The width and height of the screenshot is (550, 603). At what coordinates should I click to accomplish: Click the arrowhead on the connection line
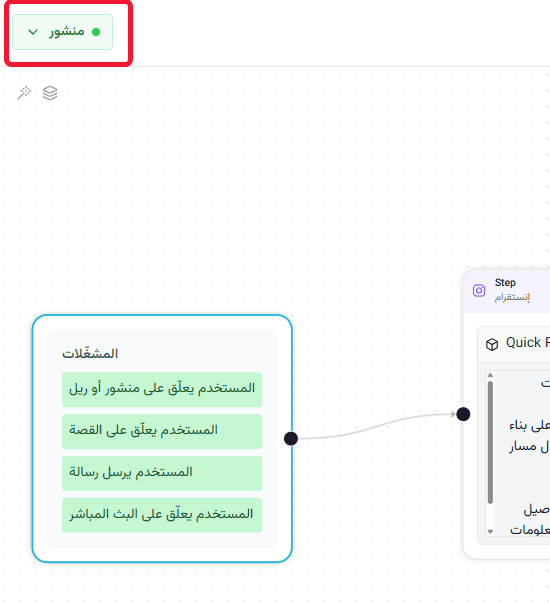(x=453, y=414)
